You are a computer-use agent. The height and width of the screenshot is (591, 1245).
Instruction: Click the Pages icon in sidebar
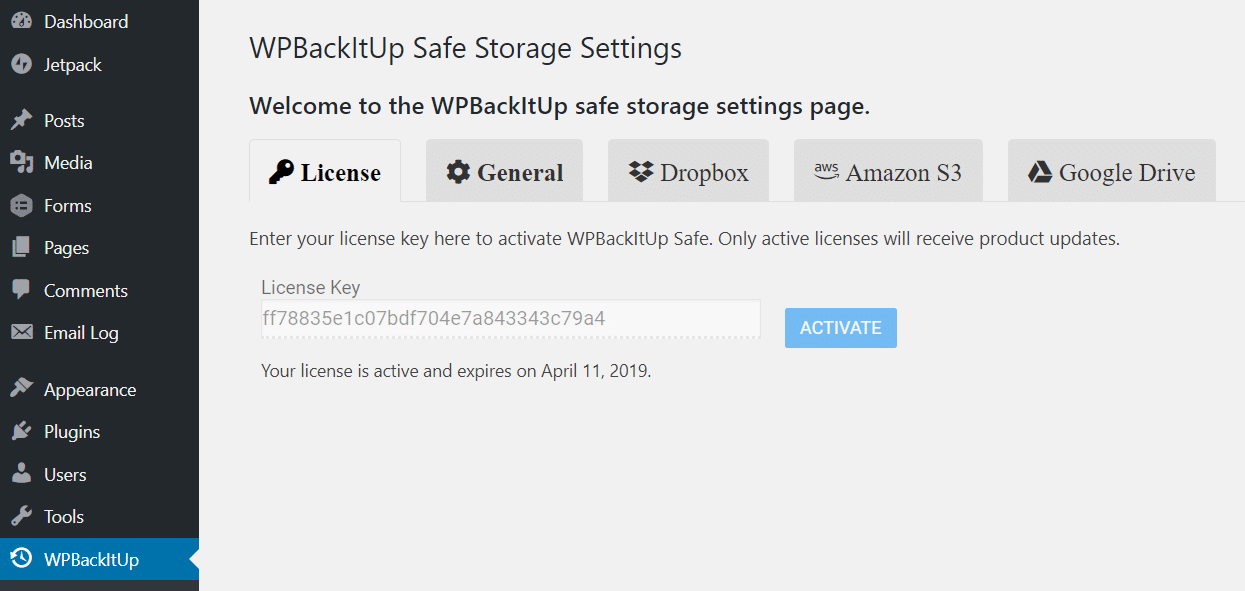coord(21,248)
